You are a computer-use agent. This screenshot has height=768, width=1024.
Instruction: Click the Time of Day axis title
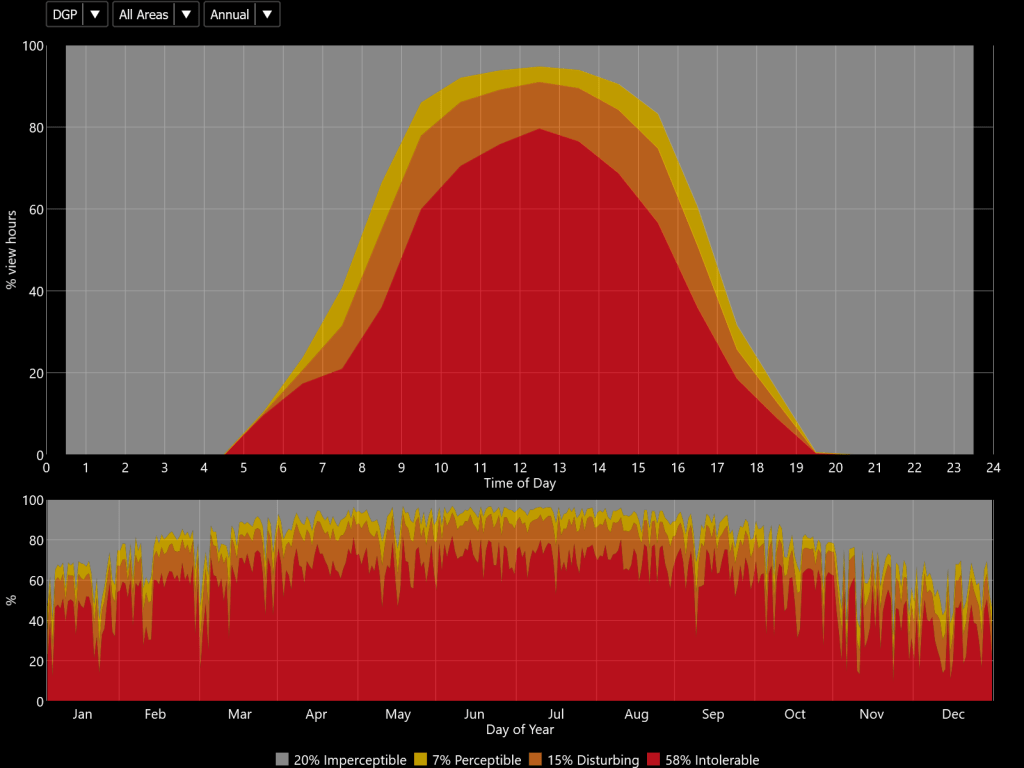tap(519, 483)
